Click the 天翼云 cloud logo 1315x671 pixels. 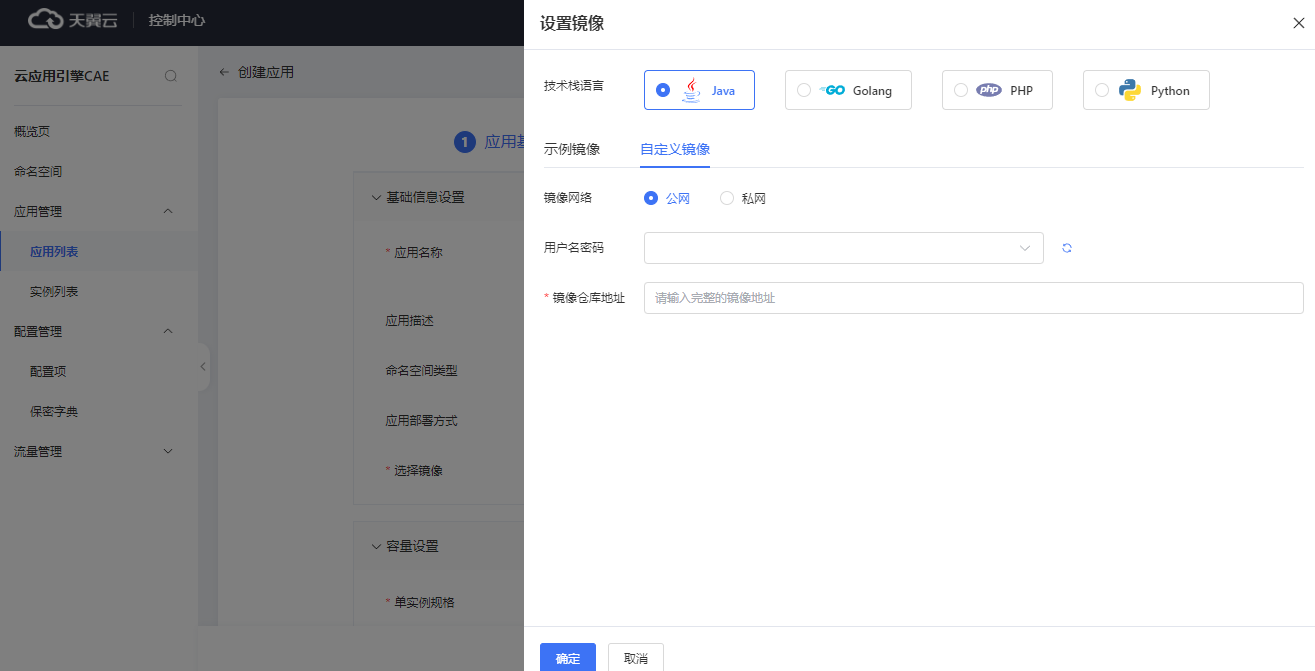click(x=73, y=20)
